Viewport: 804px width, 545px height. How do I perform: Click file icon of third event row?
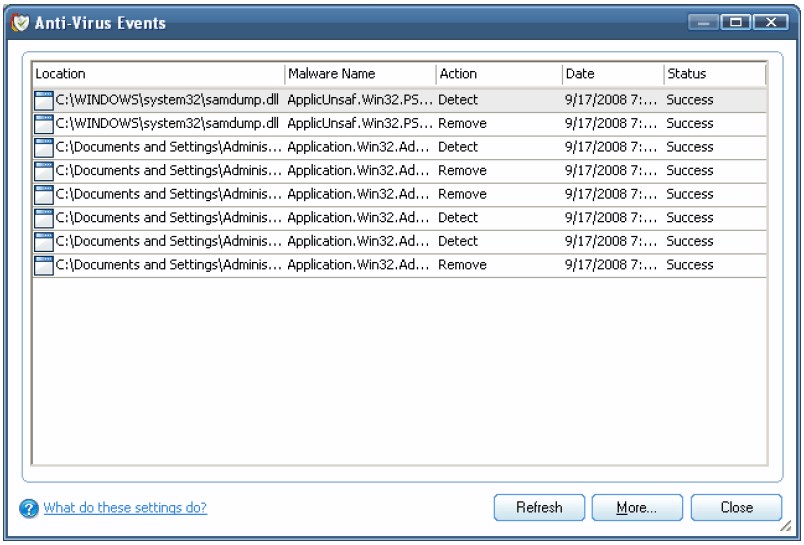[44, 148]
